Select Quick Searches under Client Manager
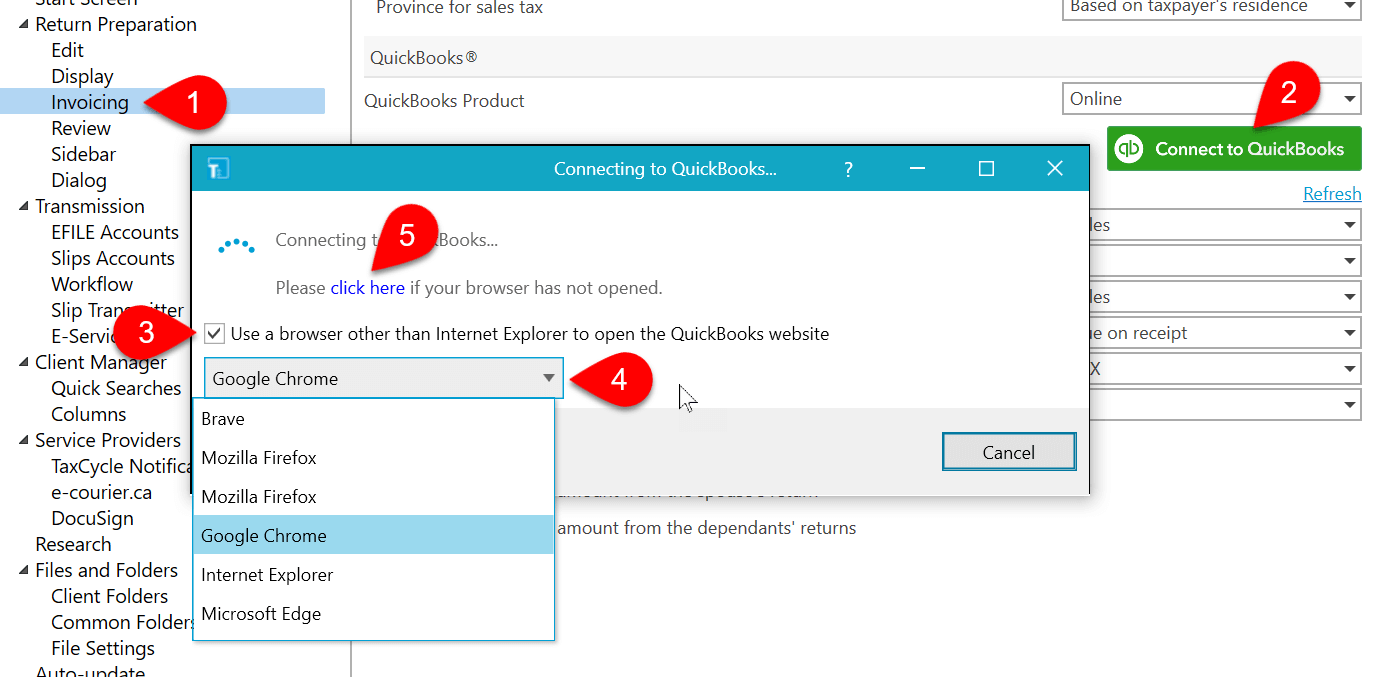 click(x=117, y=388)
